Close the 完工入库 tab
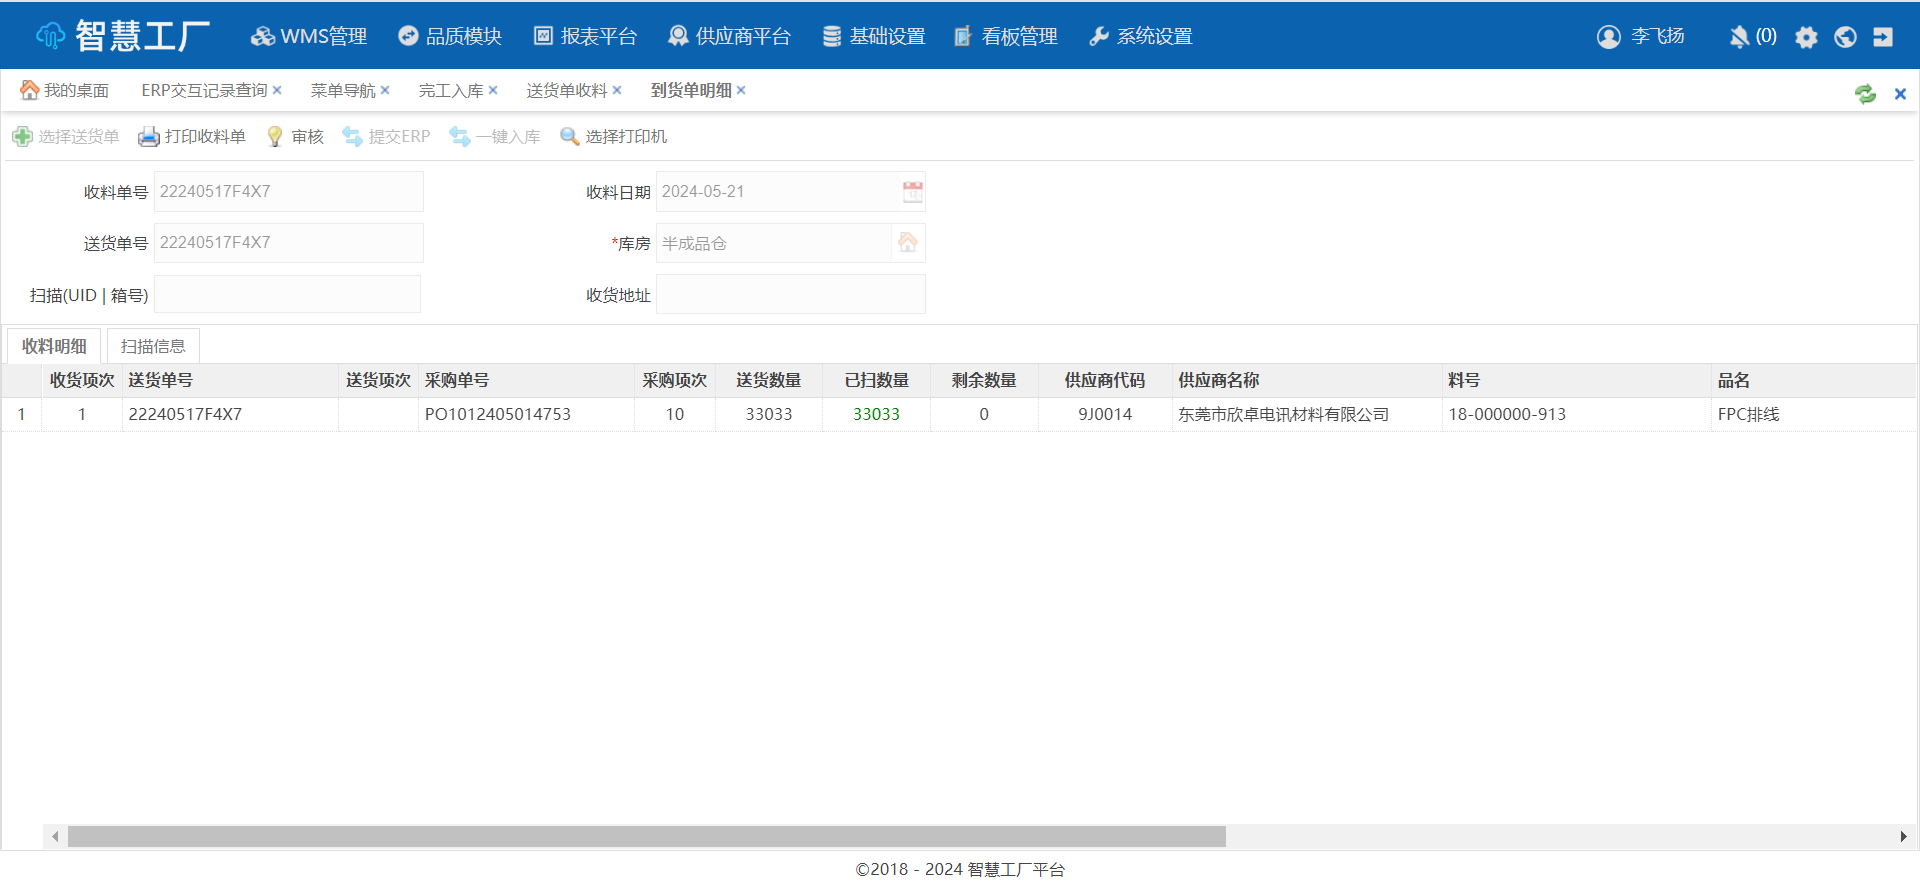 [x=493, y=90]
